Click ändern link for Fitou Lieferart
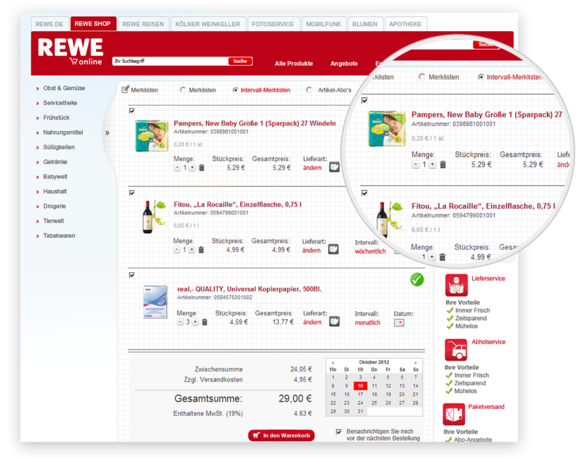577x458 pixels. click(311, 250)
